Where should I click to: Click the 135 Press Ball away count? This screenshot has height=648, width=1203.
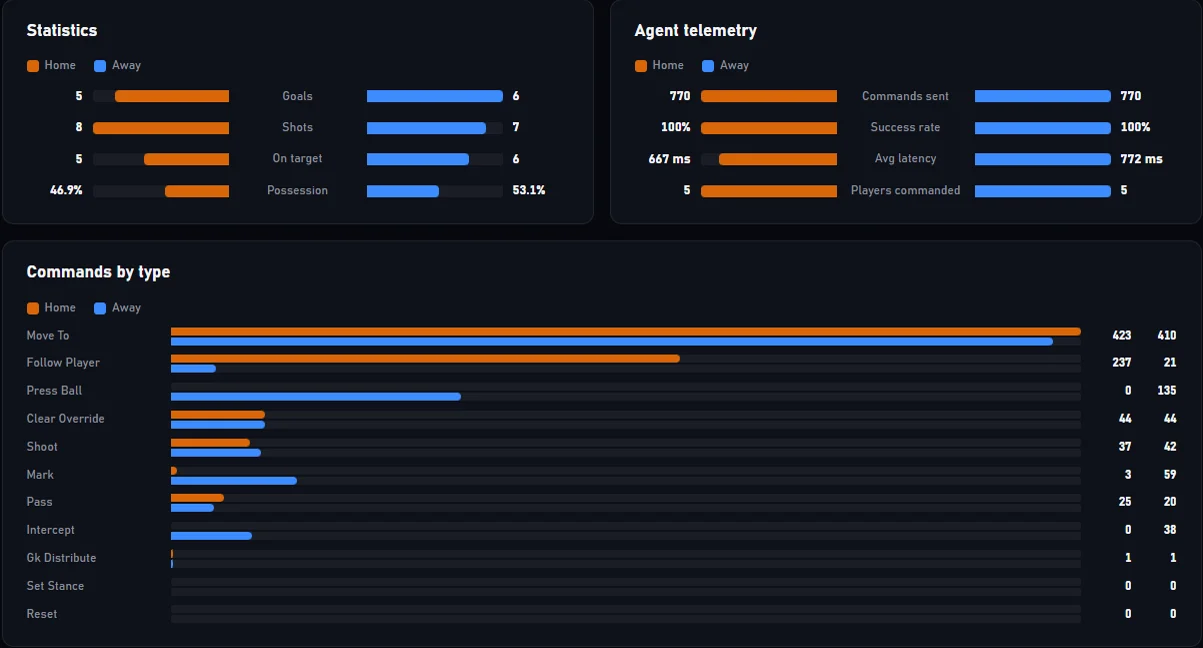coord(1166,391)
